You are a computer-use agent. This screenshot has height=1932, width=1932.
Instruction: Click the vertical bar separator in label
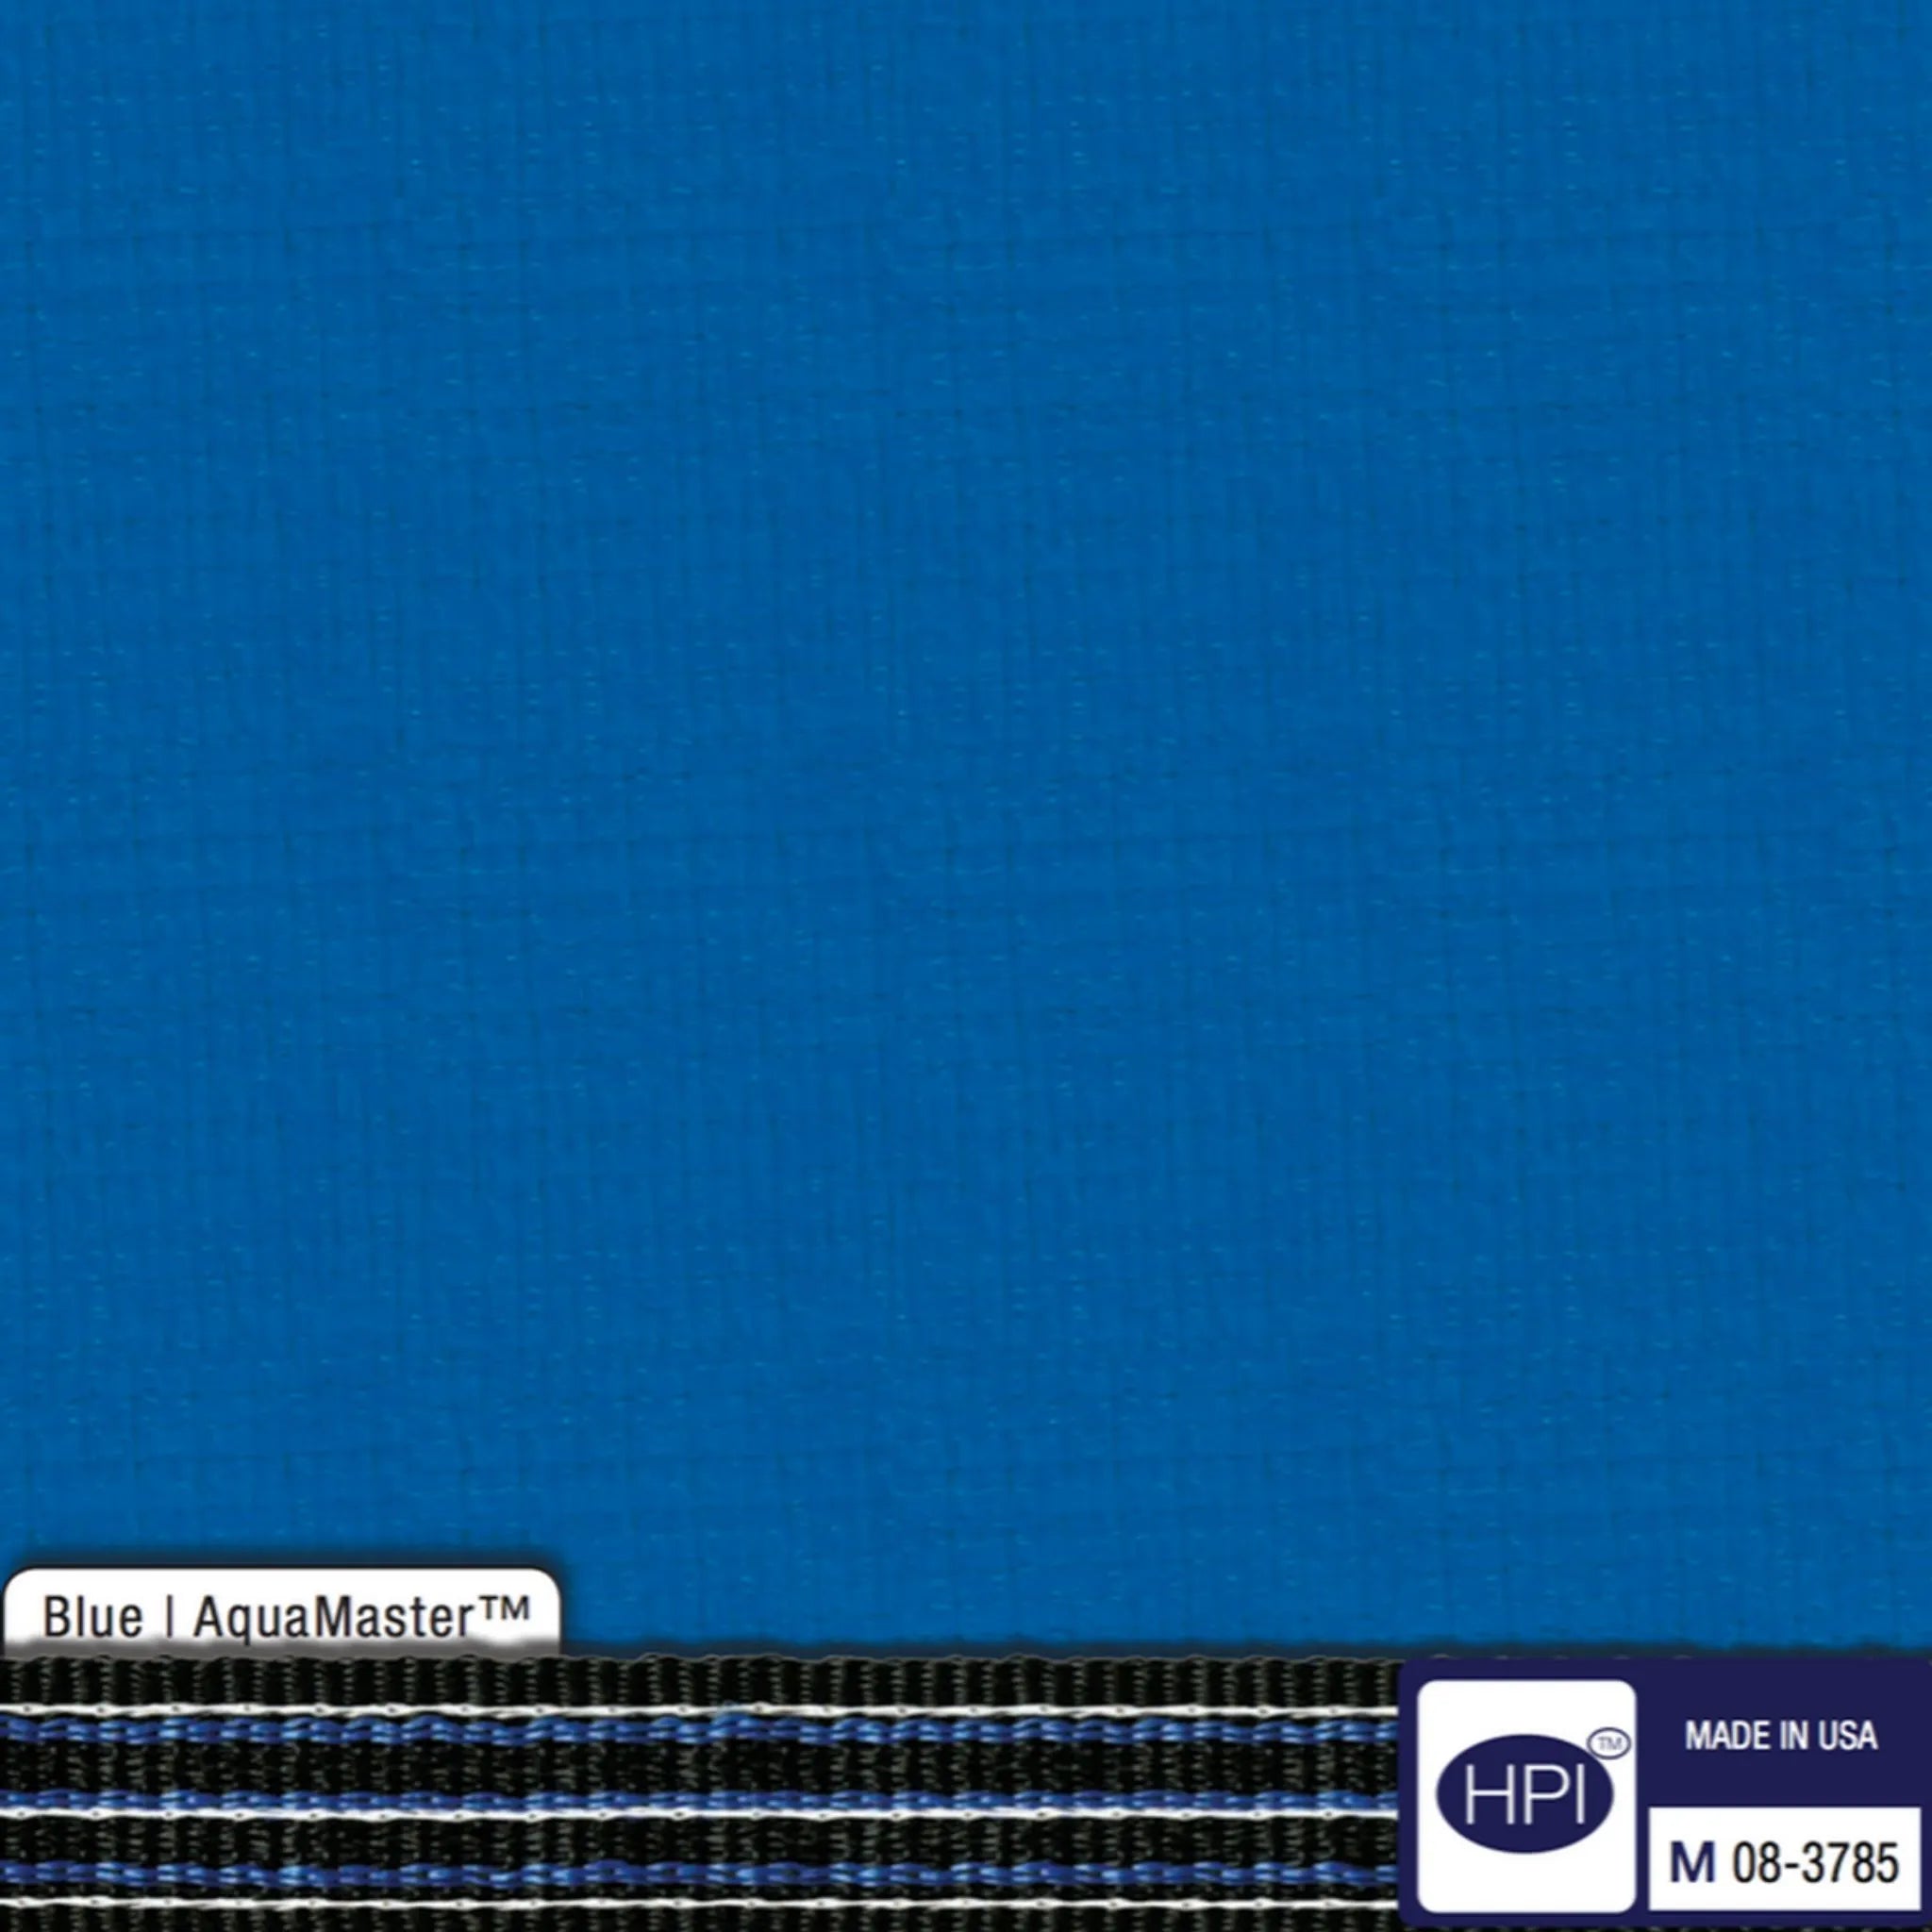pos(168,1618)
